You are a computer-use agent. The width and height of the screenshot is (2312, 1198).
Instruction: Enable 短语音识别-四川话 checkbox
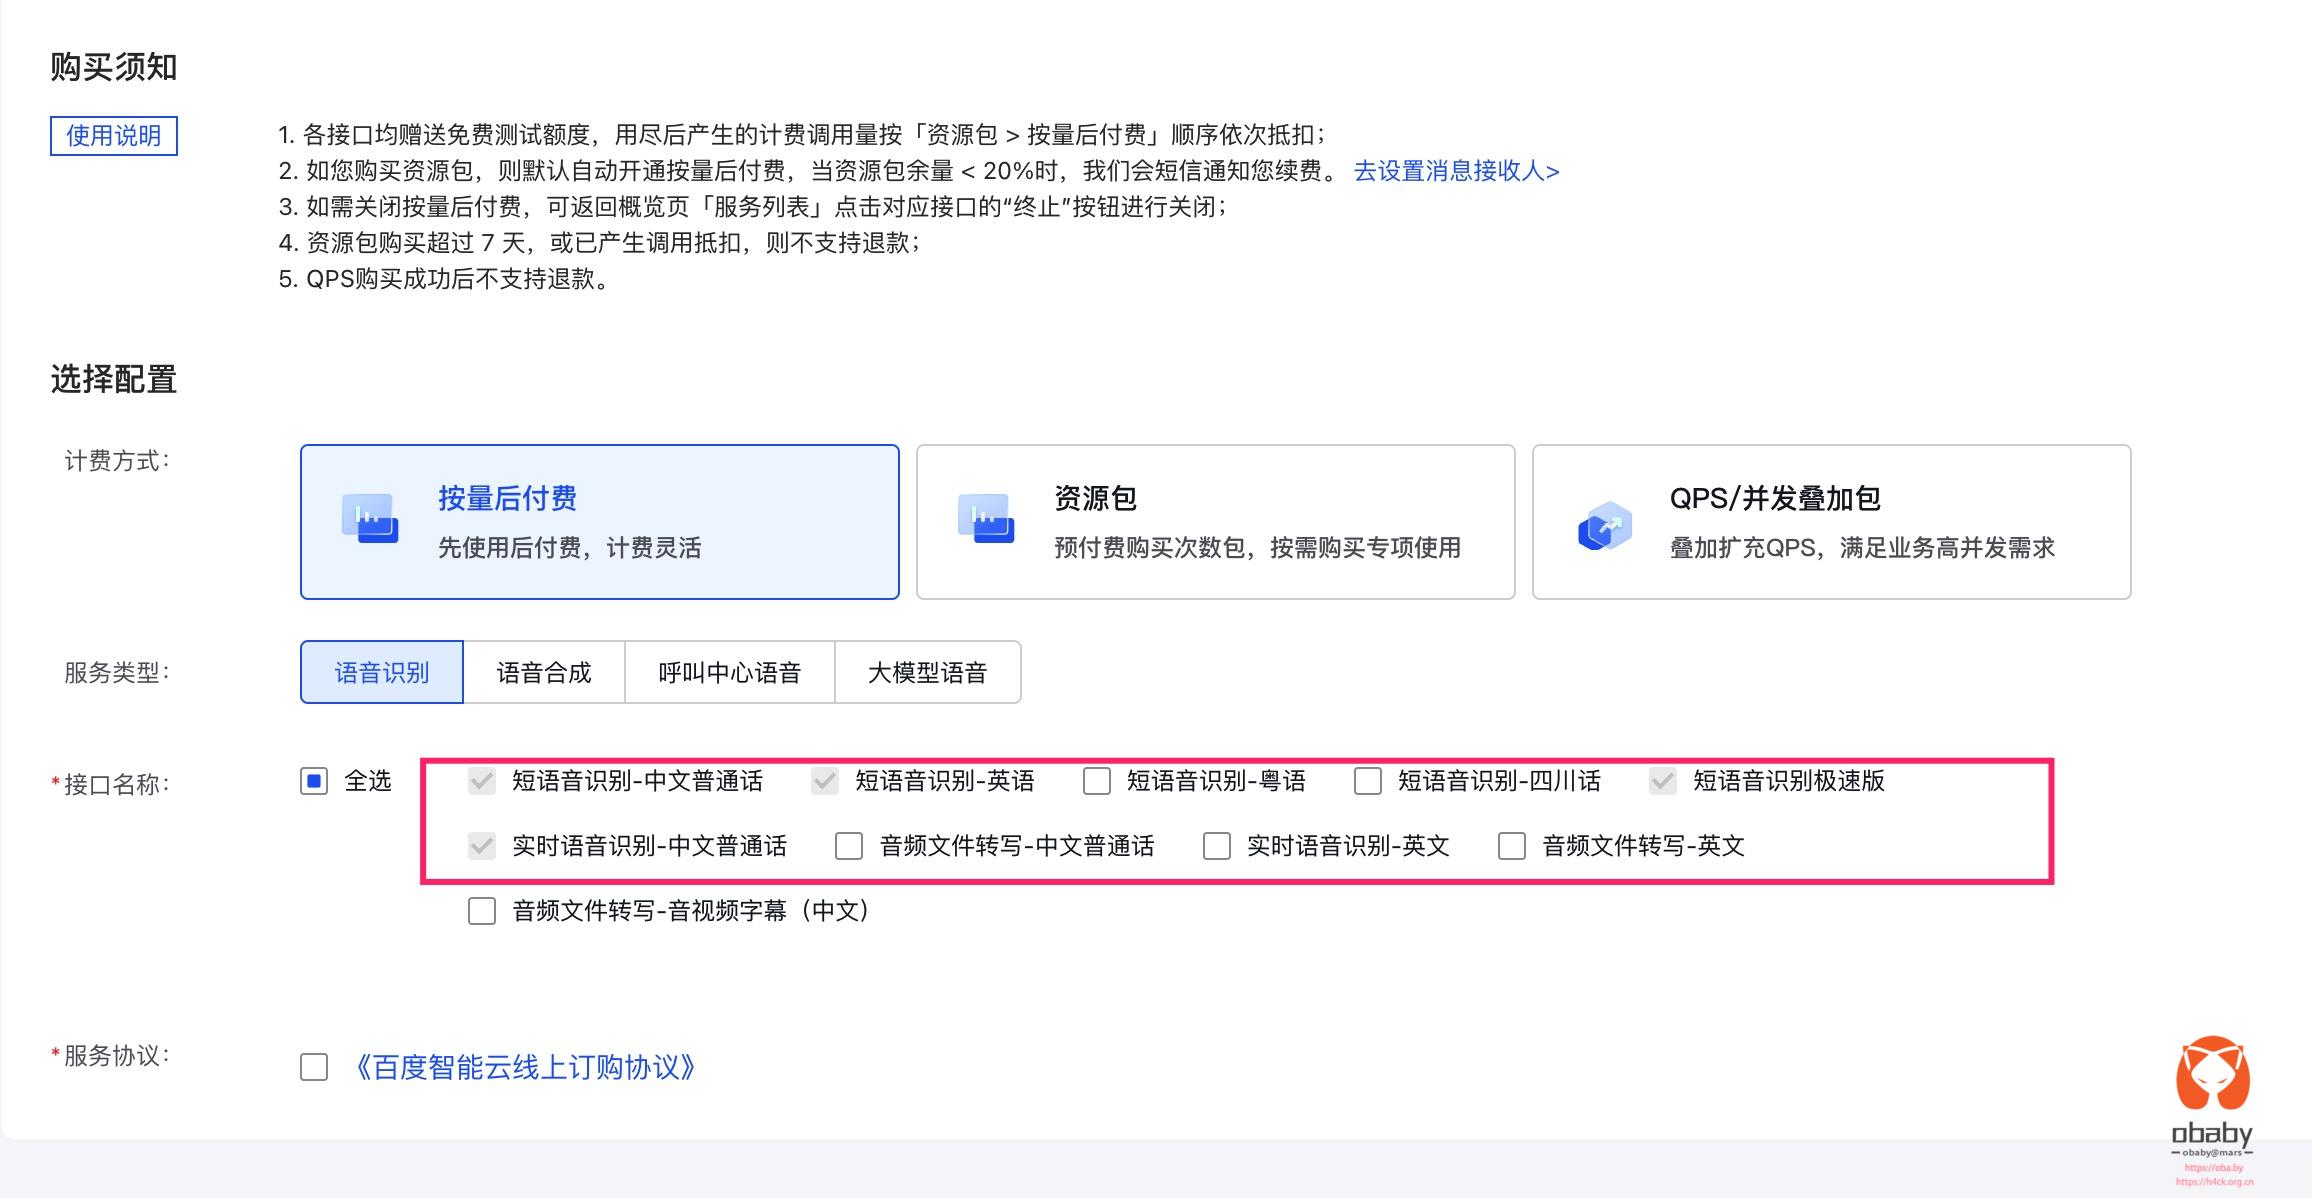(1368, 781)
